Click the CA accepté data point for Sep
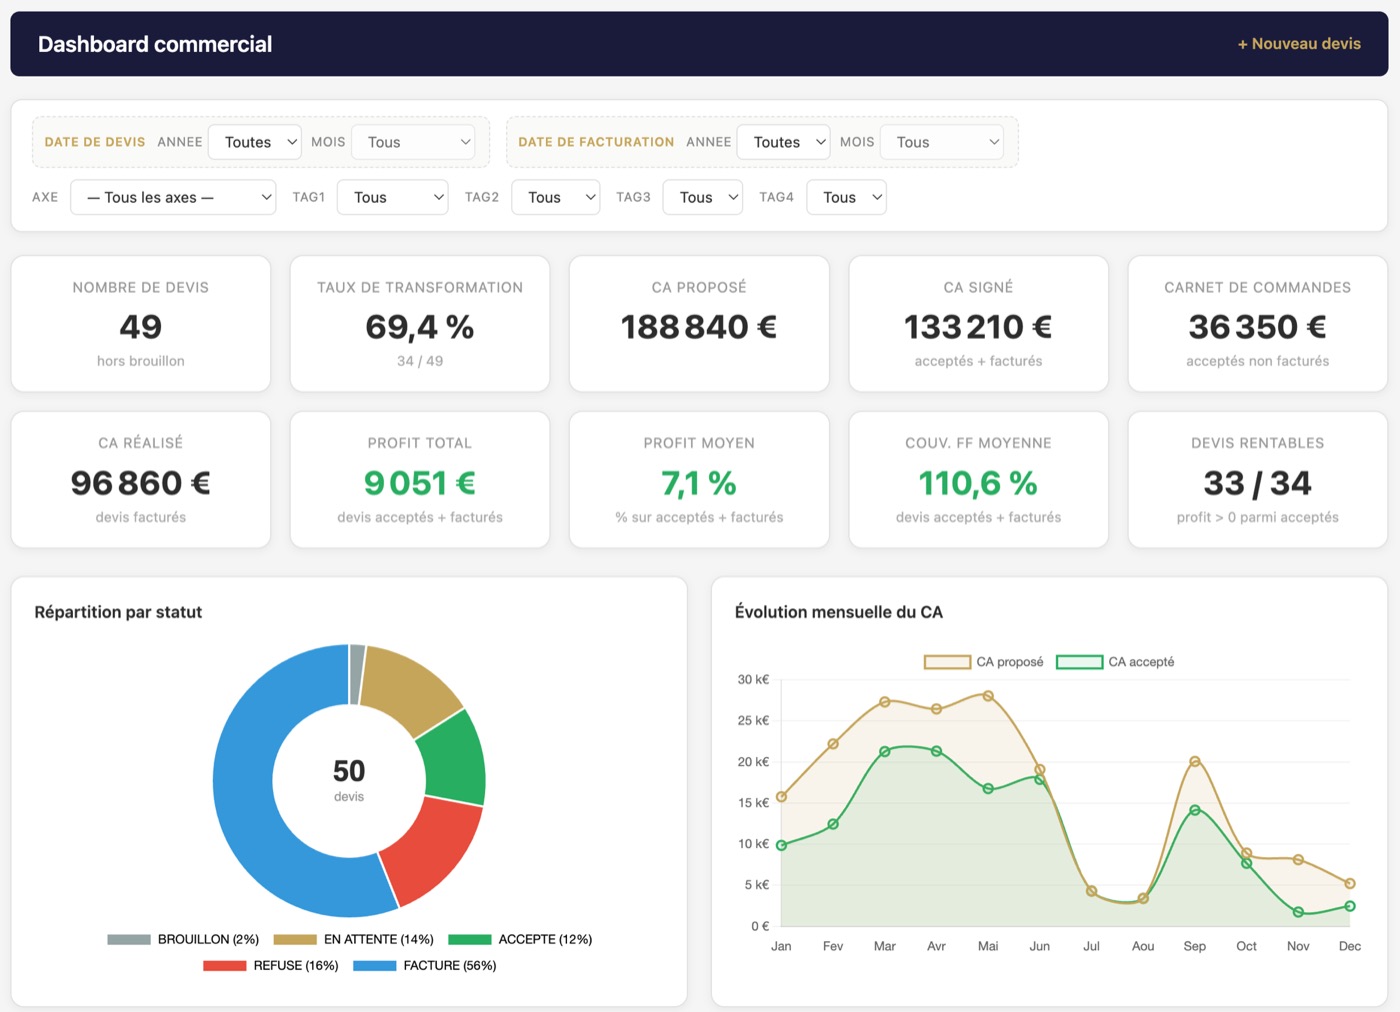Screen dimensions: 1400x1012 click(1194, 810)
